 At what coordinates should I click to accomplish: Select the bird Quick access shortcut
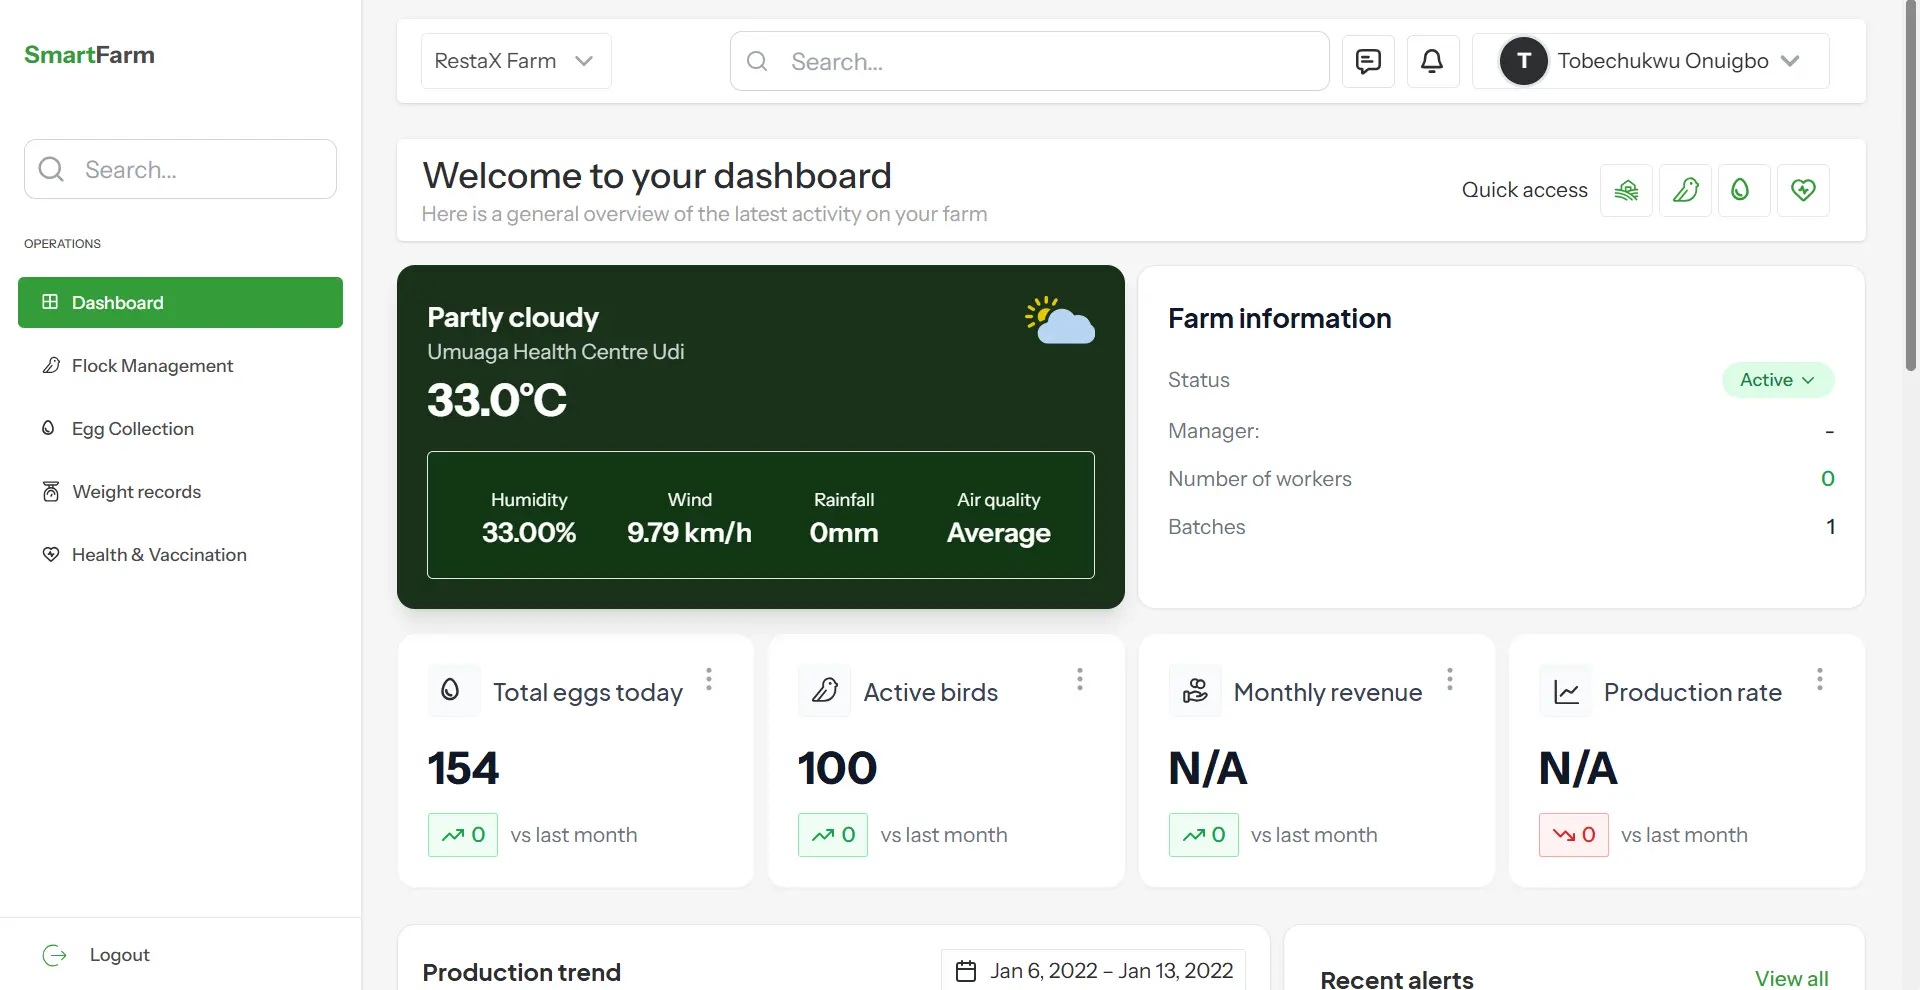pyautogui.click(x=1685, y=190)
